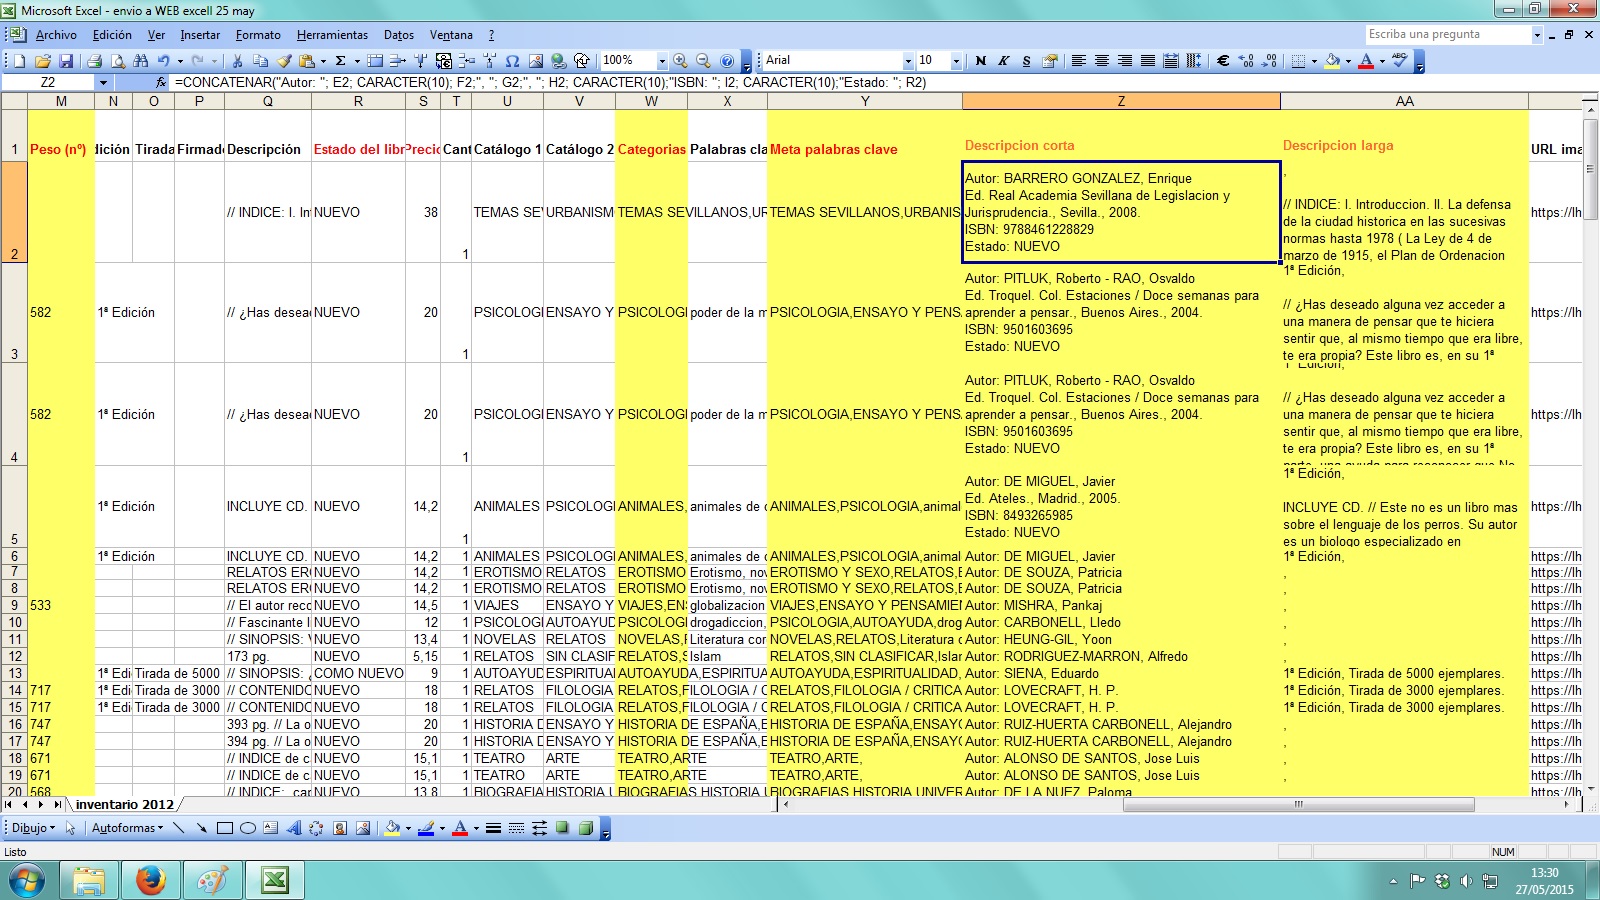Viewport: 1600px width, 900px height.
Task: Click the insert function fx icon
Action: [161, 82]
